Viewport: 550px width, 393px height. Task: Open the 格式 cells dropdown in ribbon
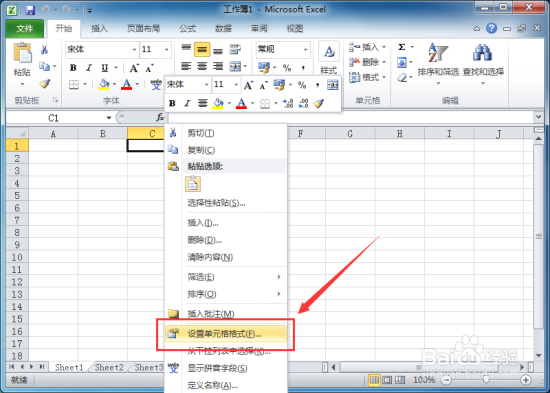[x=367, y=77]
